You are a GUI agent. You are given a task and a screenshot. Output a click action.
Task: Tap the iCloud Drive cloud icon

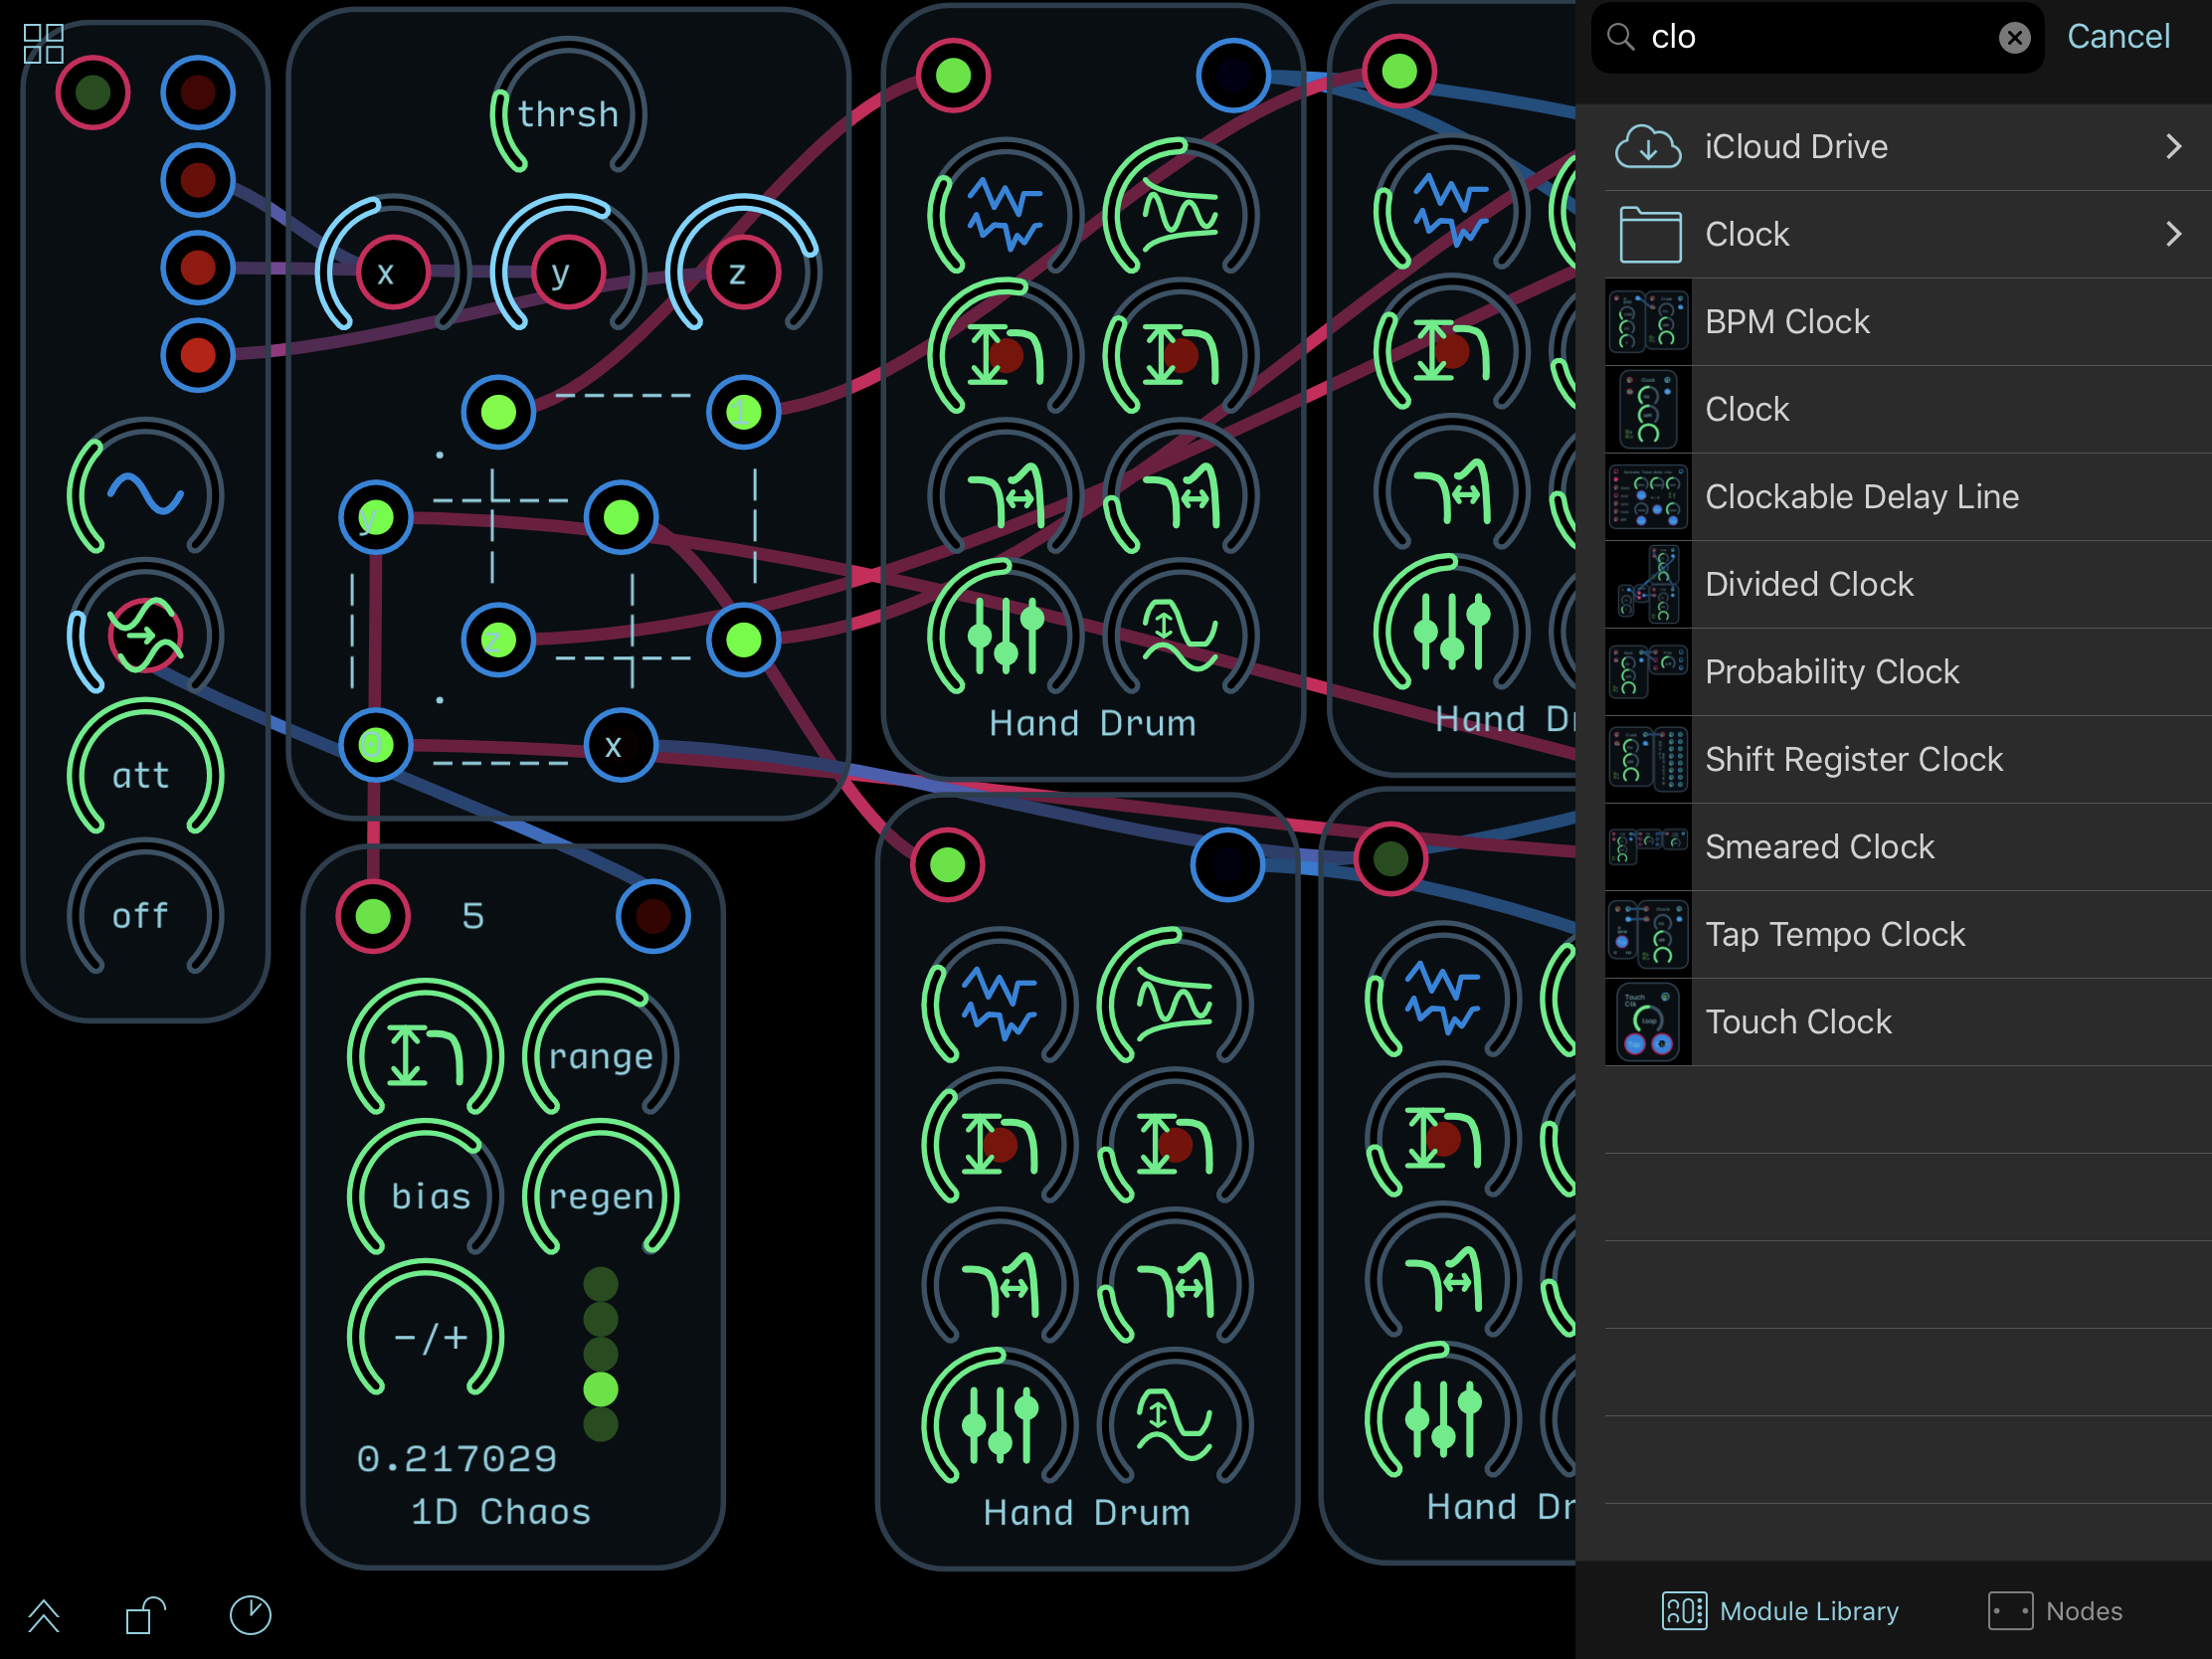pos(1648,147)
